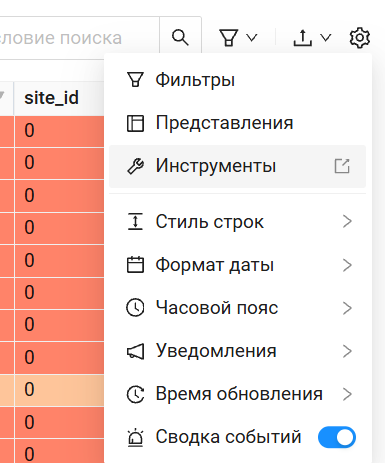
Task: Toggle the Сводка событий switch off
Action: pos(337,437)
